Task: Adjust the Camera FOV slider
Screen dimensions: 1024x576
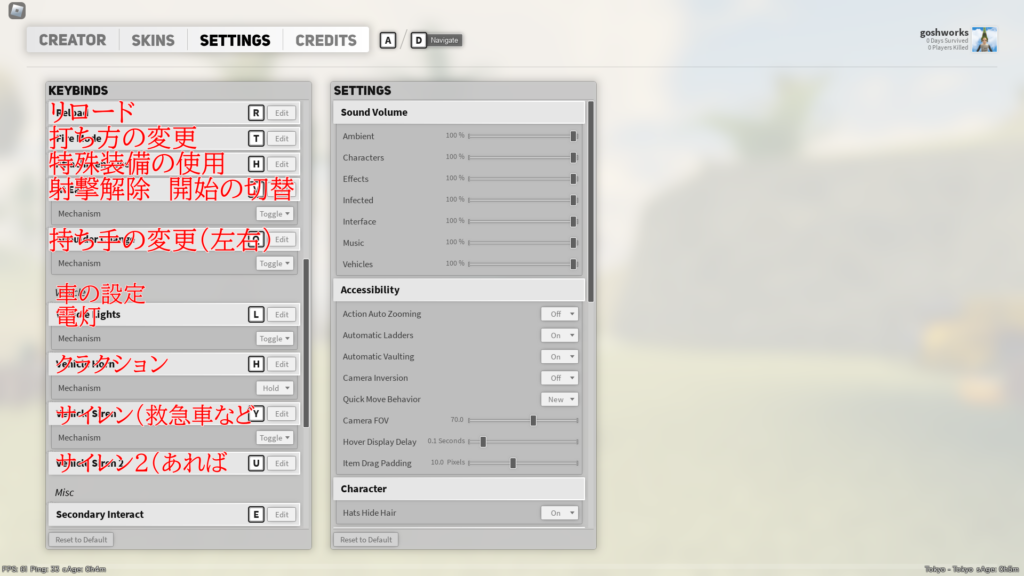Action: (533, 420)
